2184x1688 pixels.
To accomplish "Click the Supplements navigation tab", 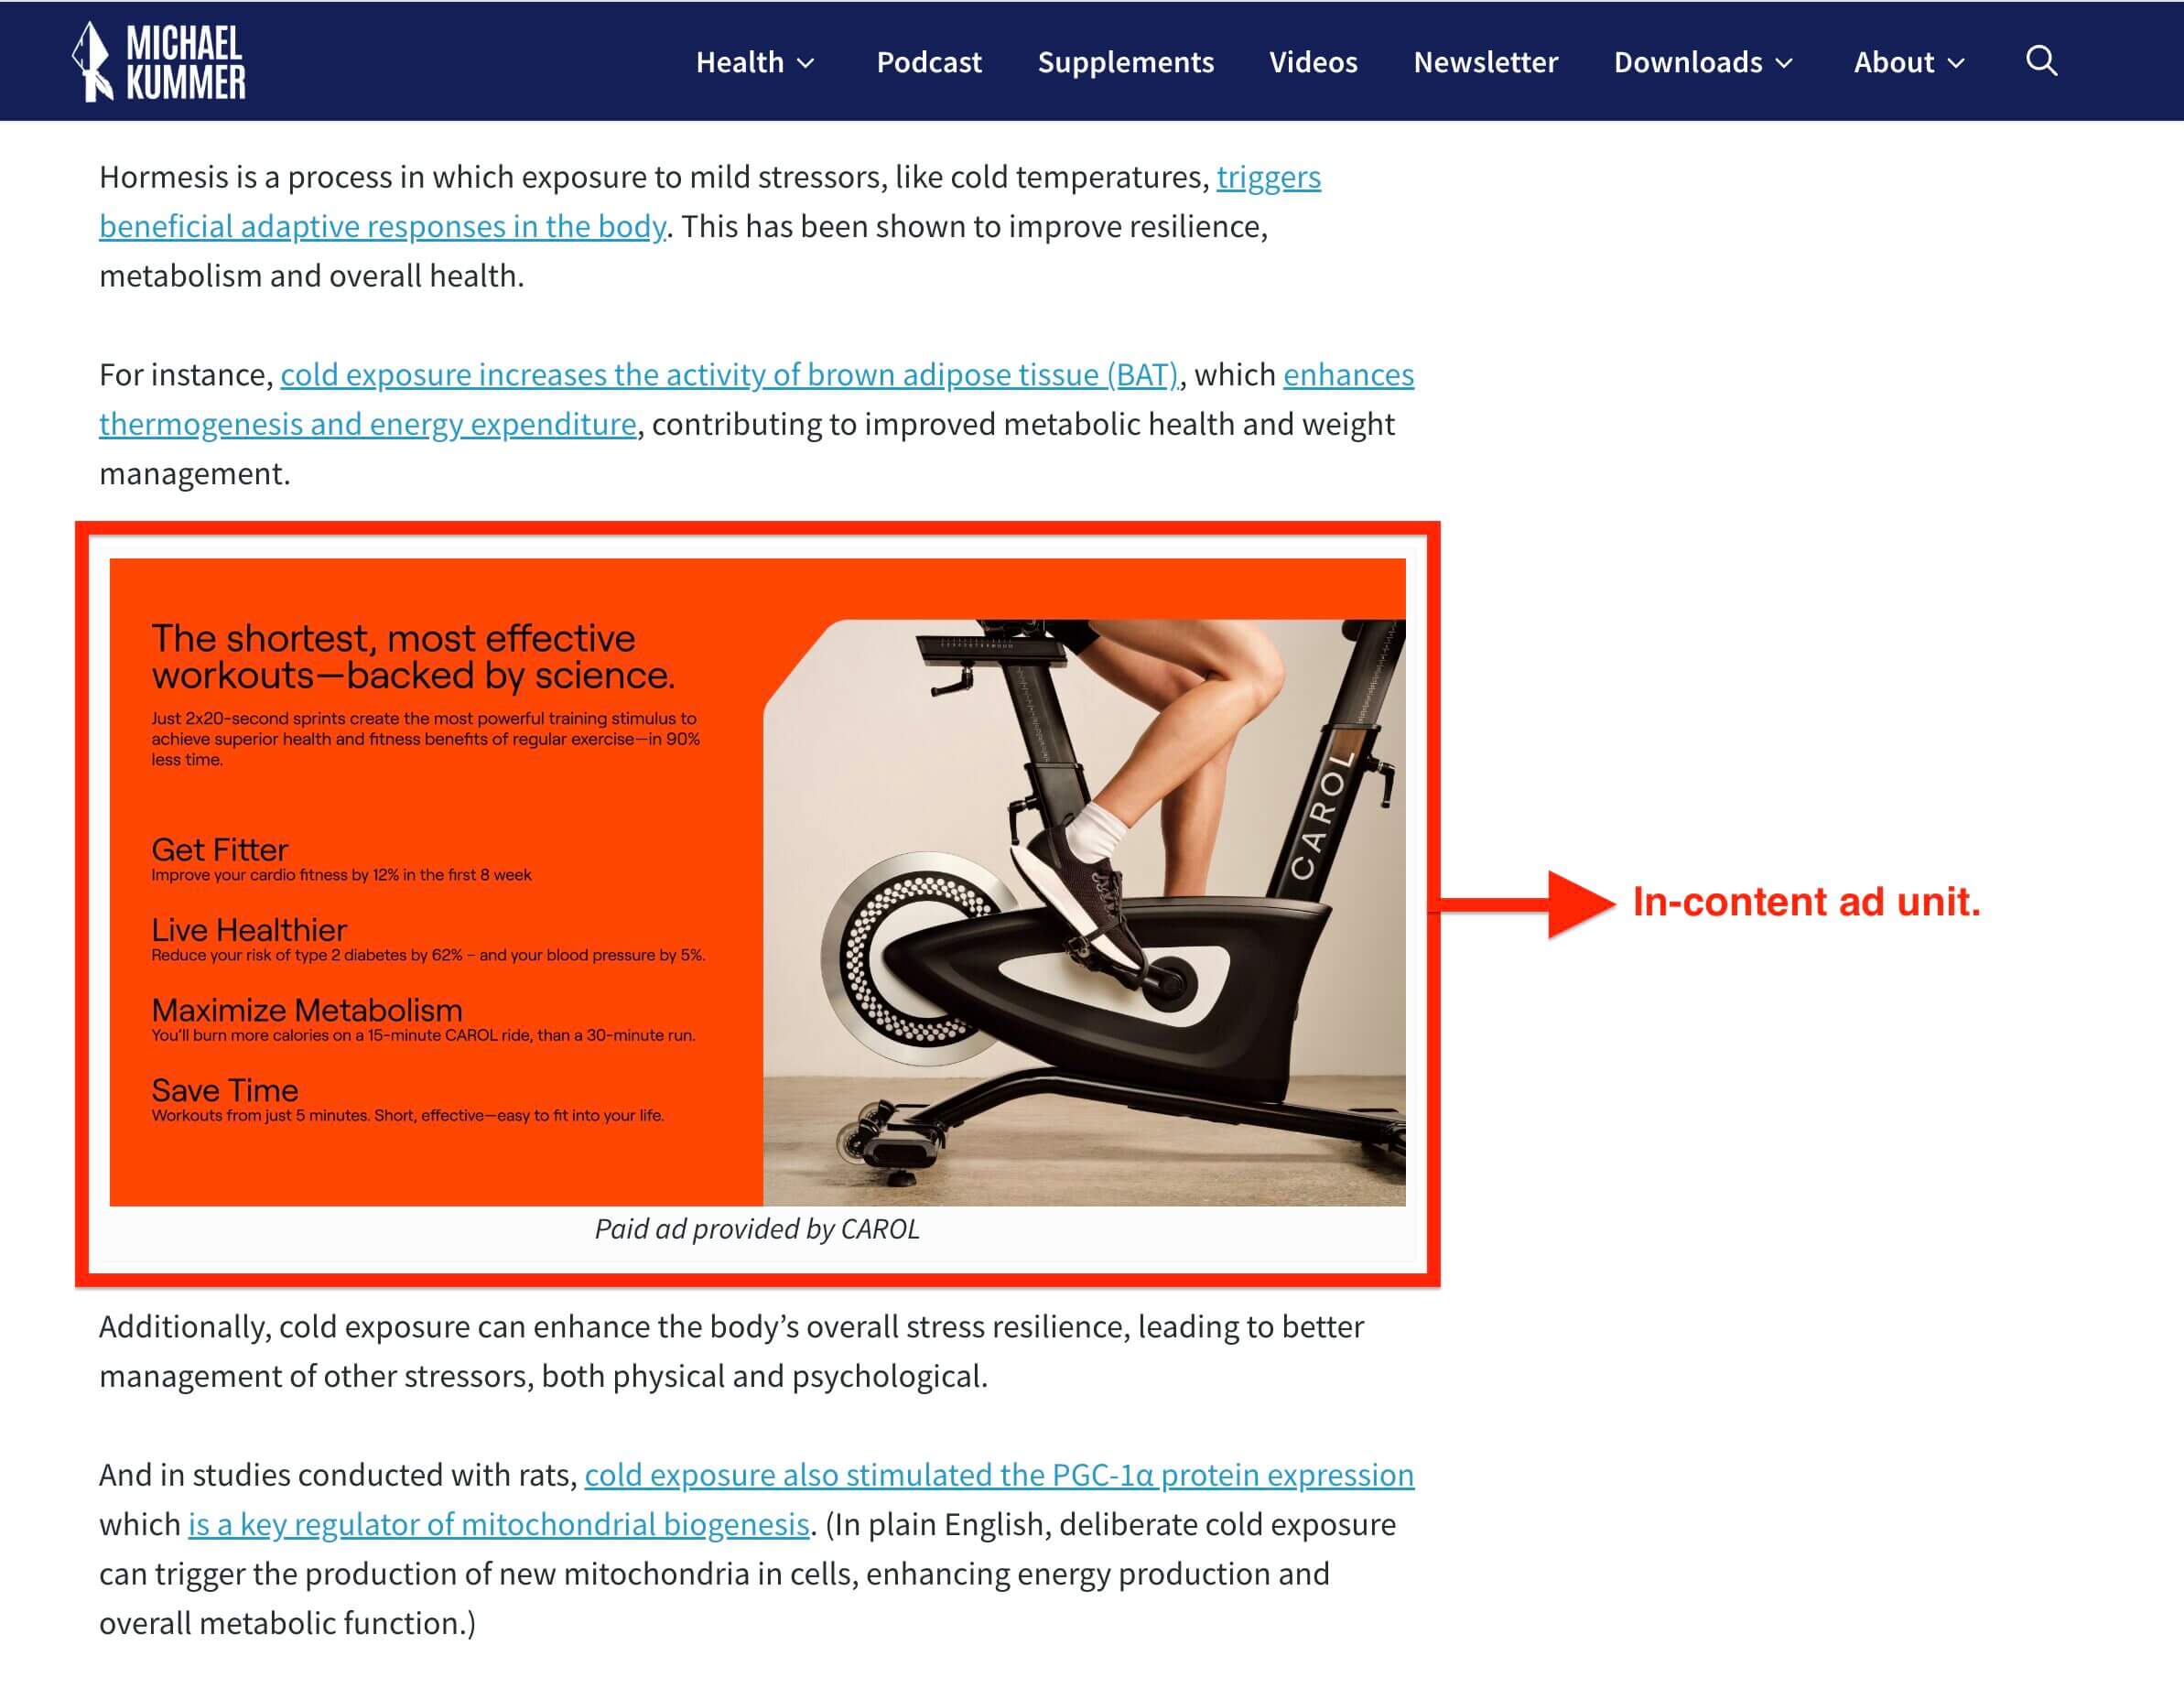I will 1126,60.
